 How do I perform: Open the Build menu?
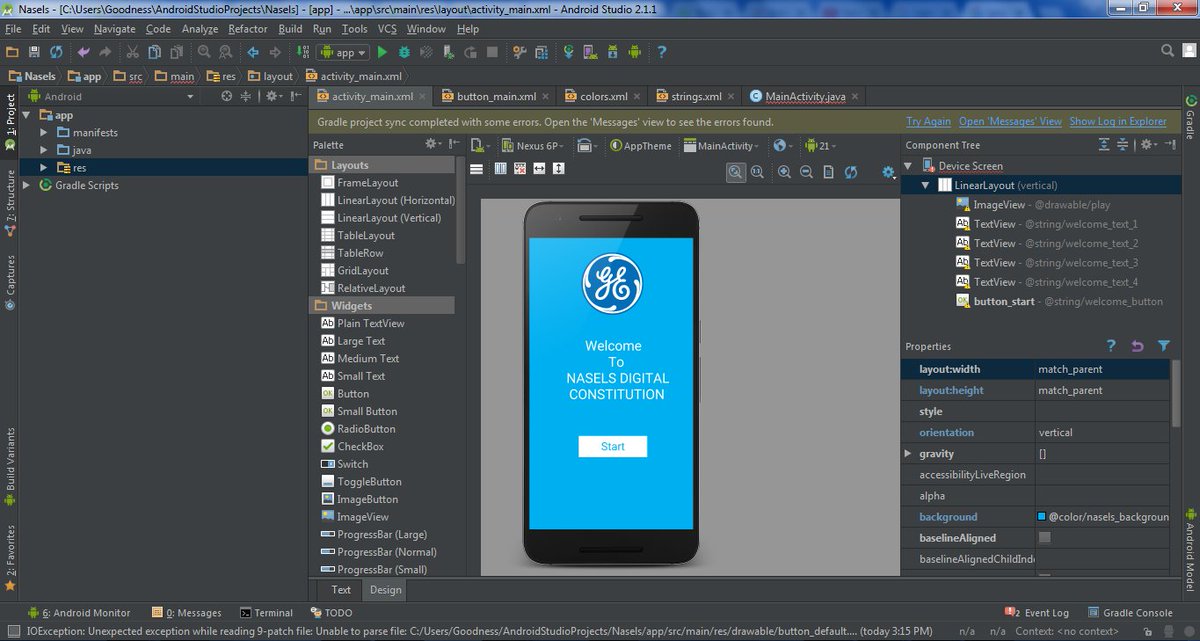pyautogui.click(x=291, y=29)
